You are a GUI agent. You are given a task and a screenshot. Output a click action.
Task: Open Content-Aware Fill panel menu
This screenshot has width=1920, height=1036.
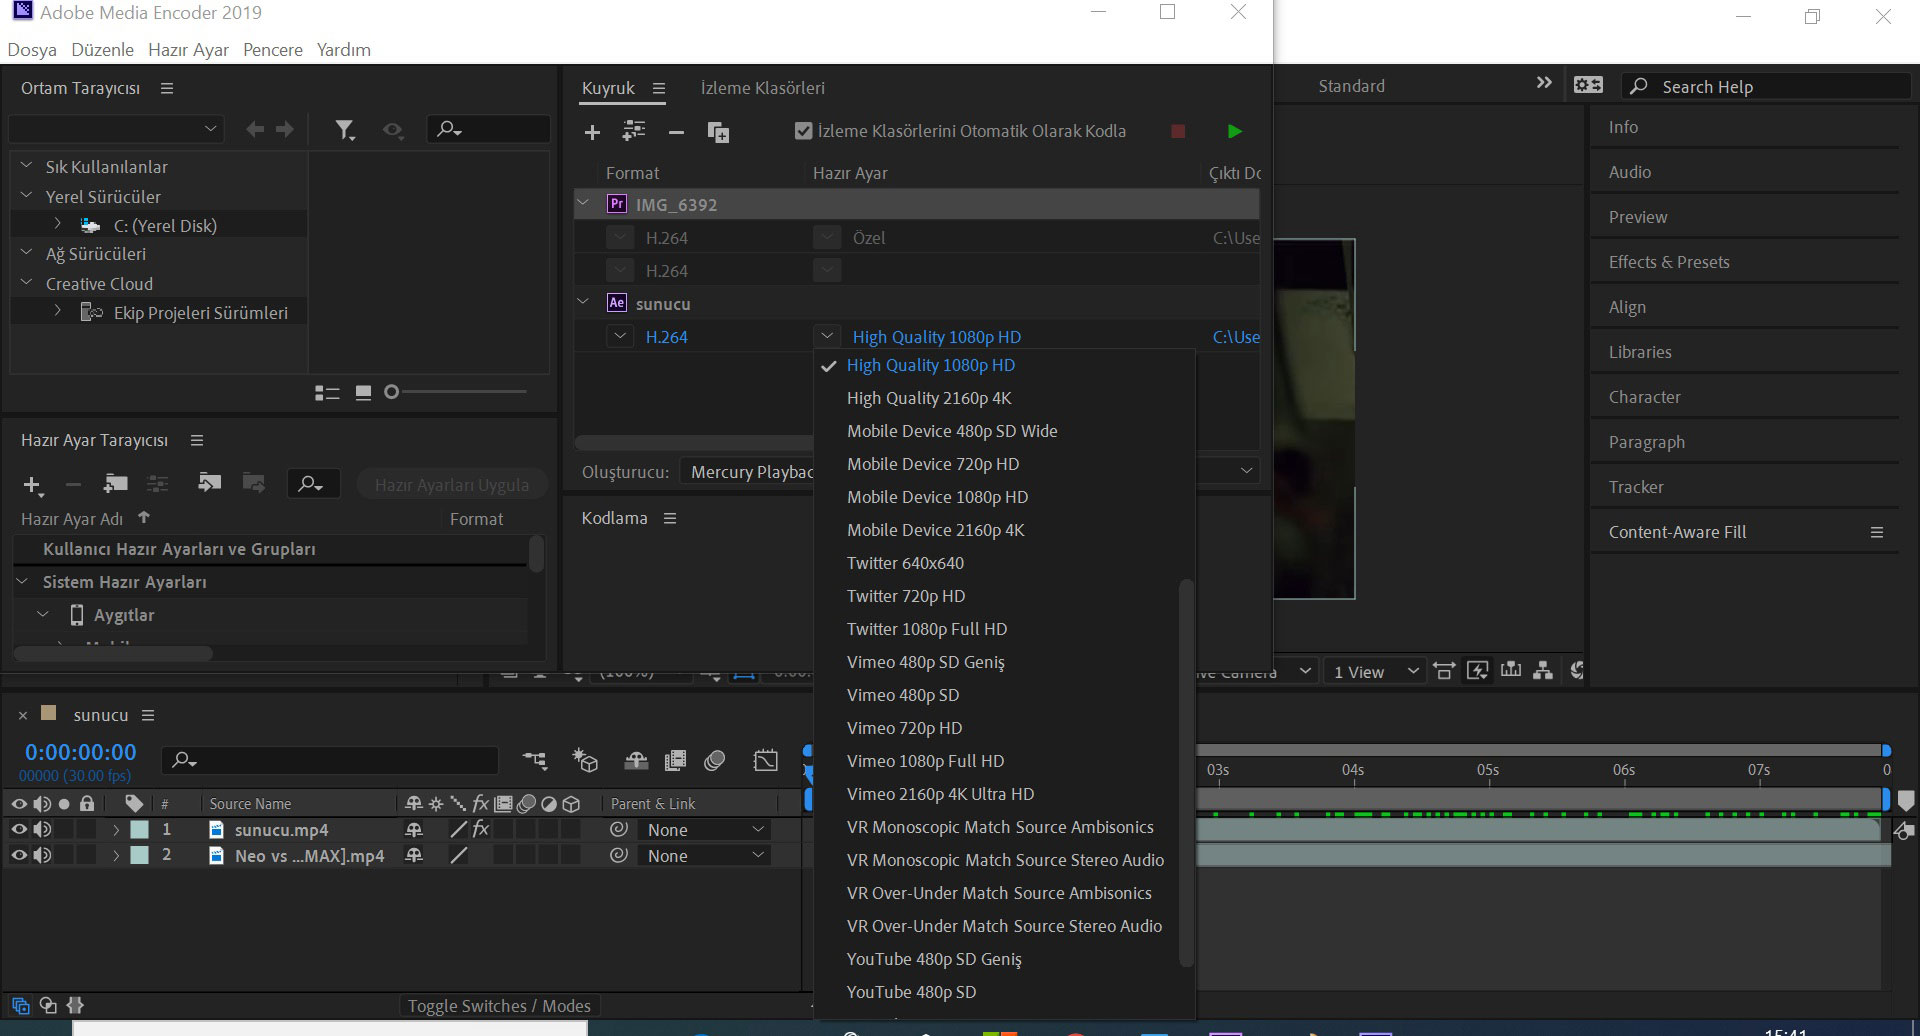(1877, 532)
